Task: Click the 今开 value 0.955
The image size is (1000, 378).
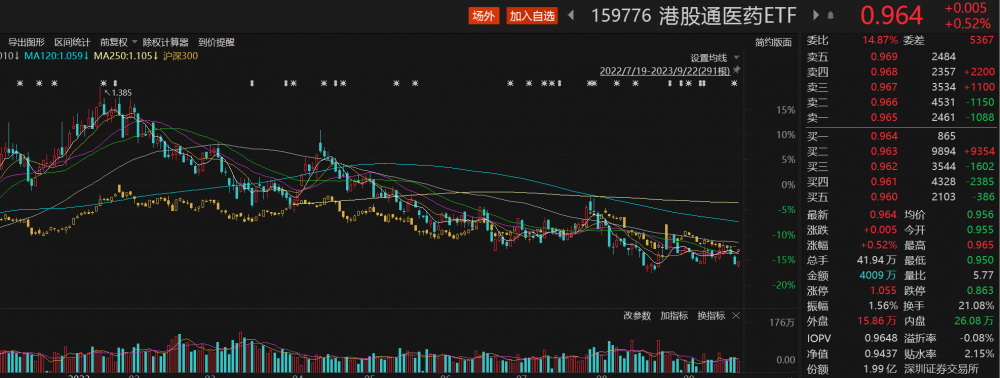Action: pyautogui.click(x=981, y=230)
